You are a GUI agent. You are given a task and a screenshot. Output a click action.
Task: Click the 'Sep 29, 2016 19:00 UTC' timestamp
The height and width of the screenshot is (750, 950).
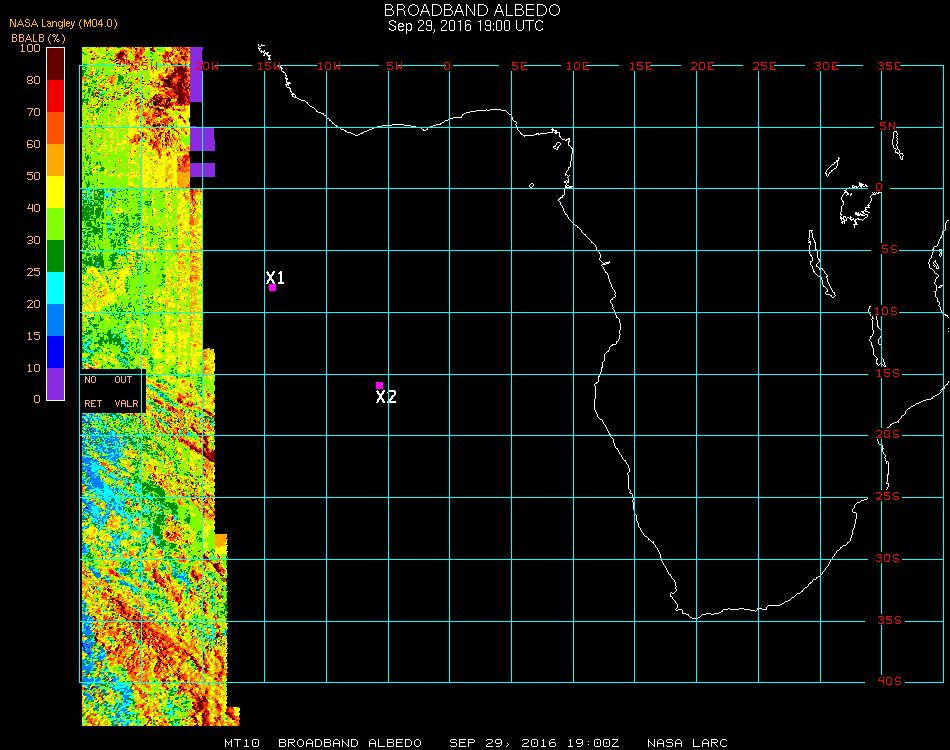pyautogui.click(x=465, y=26)
